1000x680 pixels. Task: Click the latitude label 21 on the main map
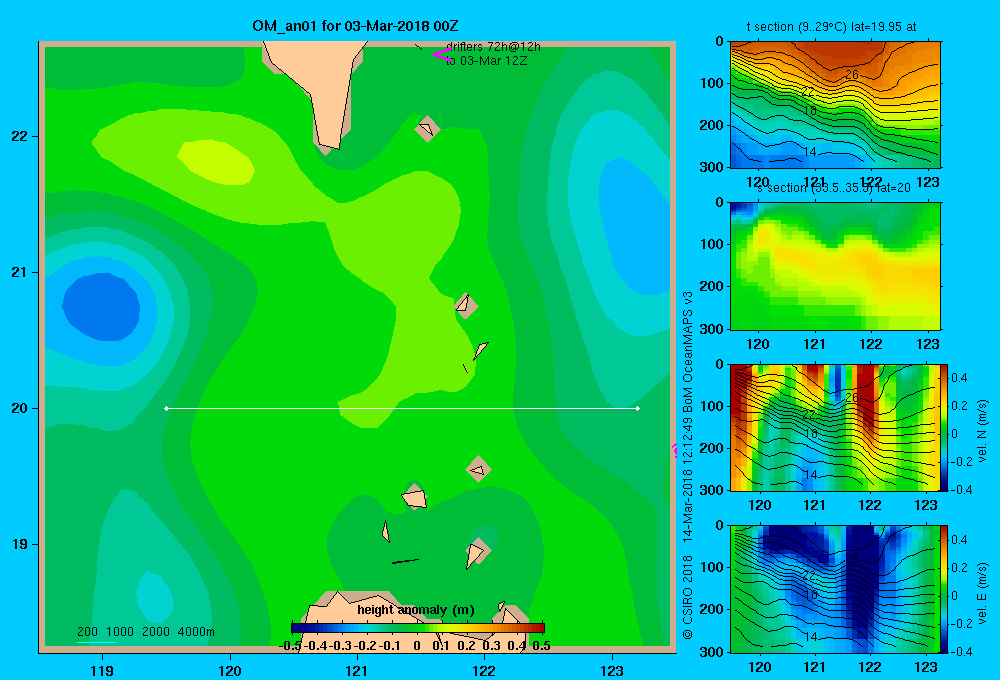(x=20, y=272)
